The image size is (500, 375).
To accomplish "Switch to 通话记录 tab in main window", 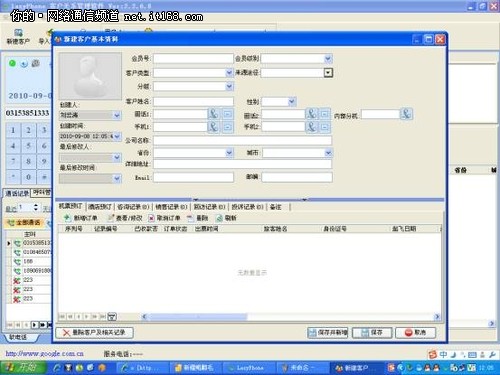I will point(16,193).
